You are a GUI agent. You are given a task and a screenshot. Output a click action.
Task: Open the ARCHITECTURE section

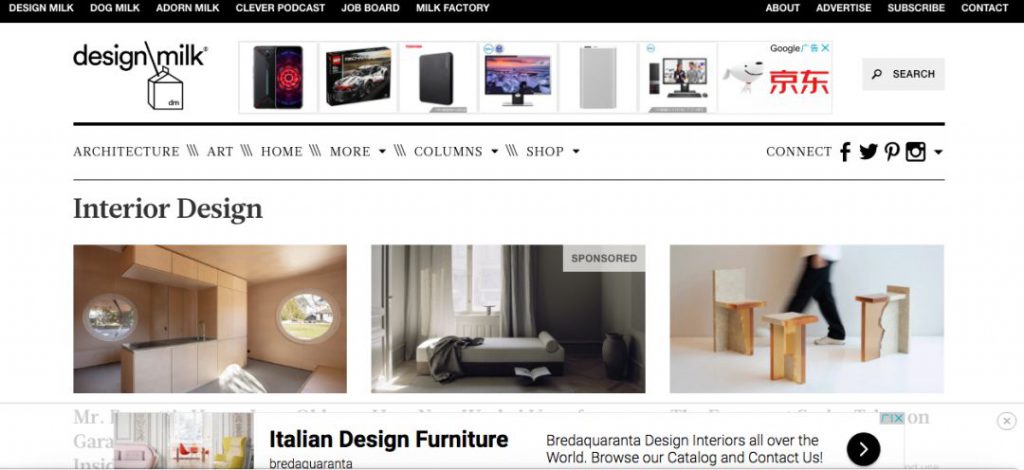126,151
